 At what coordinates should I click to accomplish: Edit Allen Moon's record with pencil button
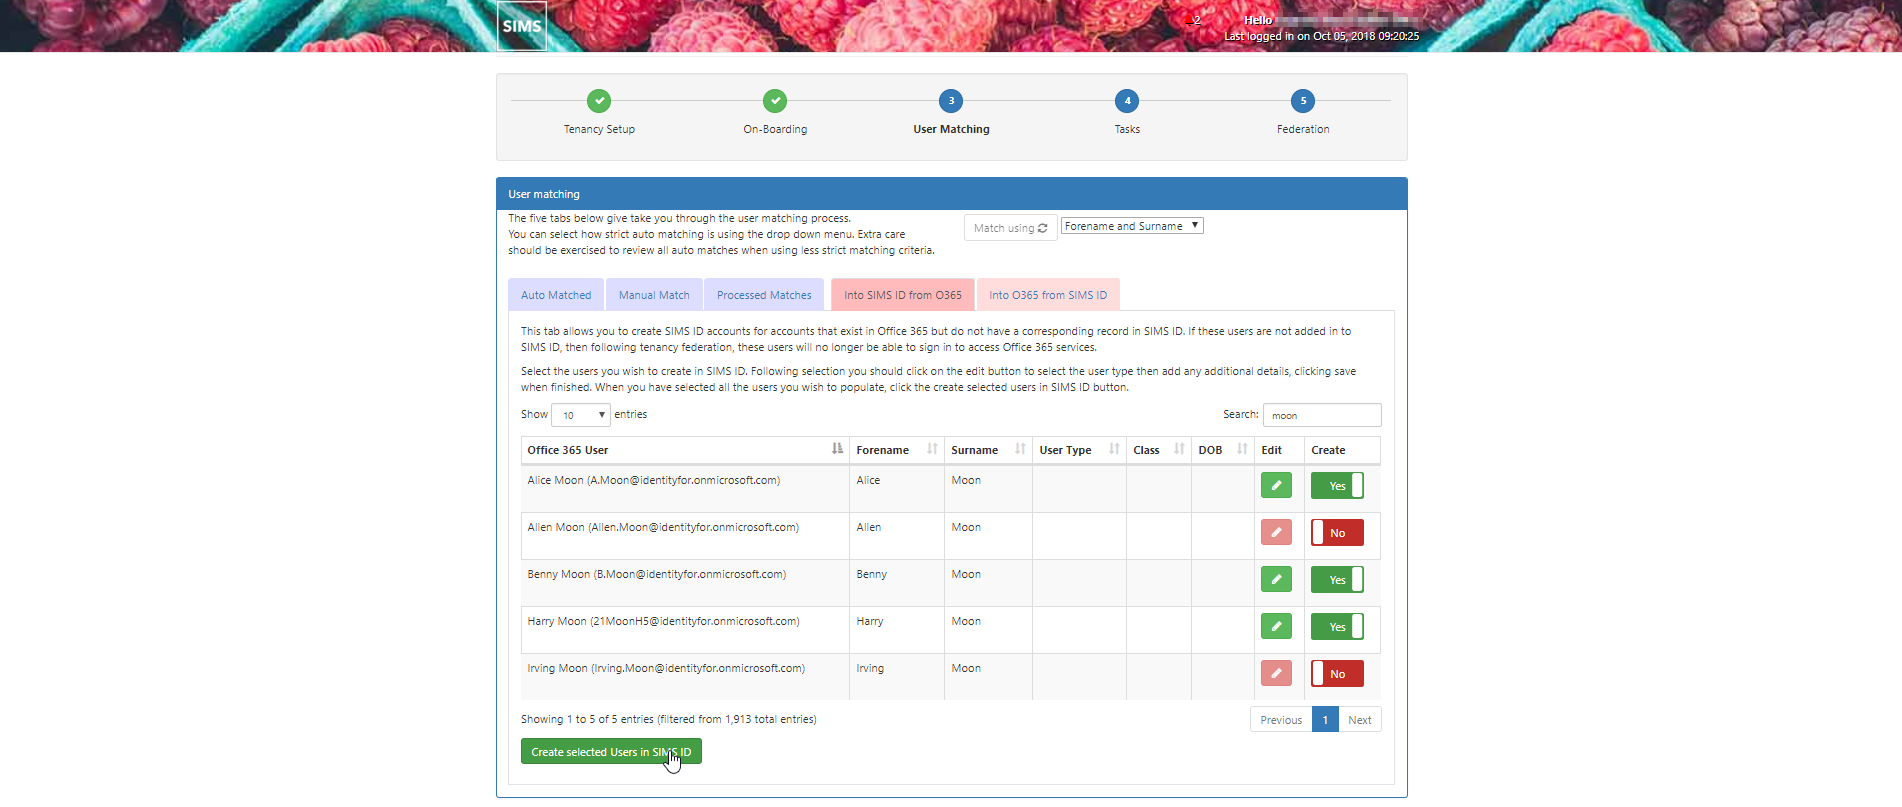point(1276,532)
